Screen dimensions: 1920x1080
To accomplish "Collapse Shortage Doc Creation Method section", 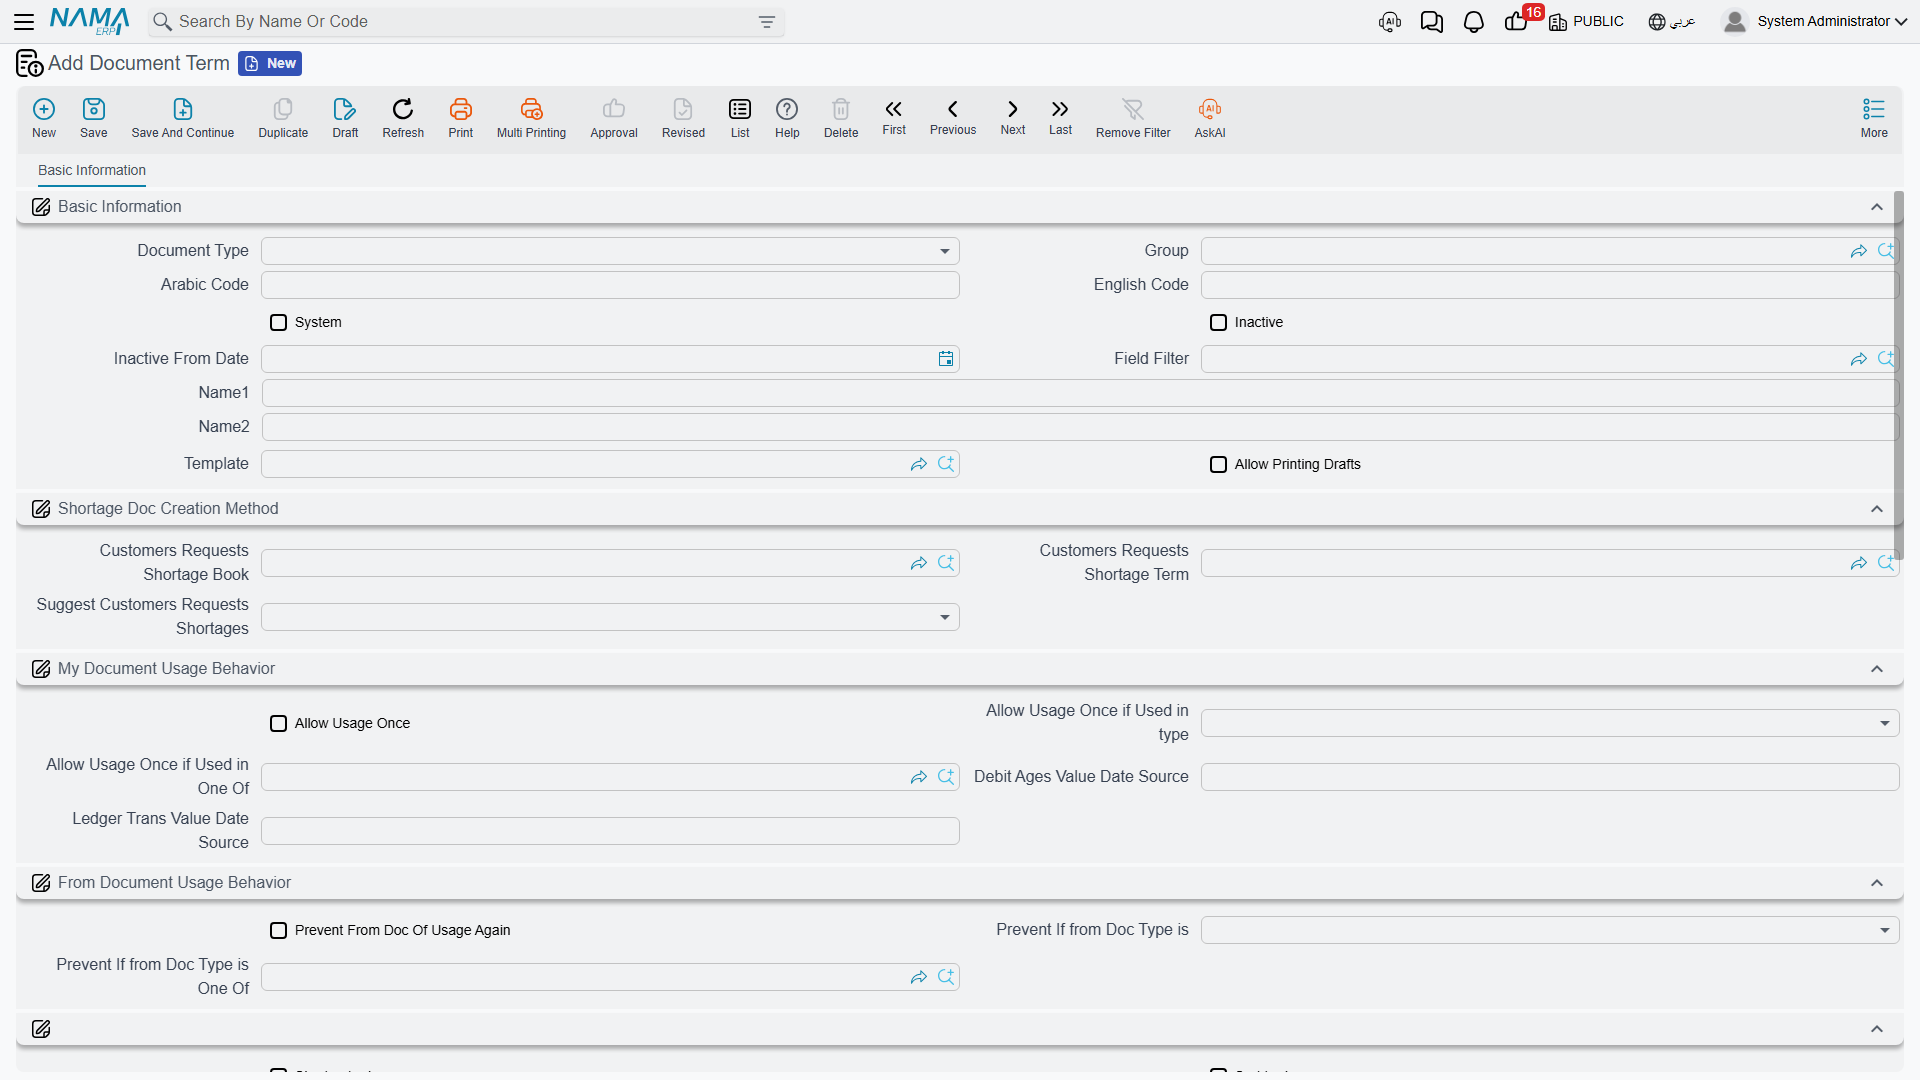I will [1877, 509].
